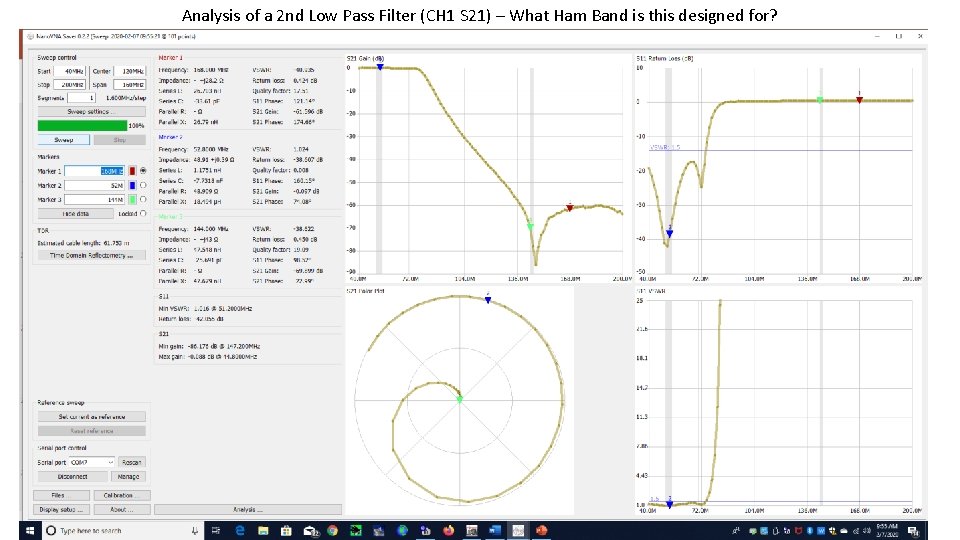The width and height of the screenshot is (960, 540).
Task: Switch to PowerPoint on the taskbar
Action: (541, 531)
